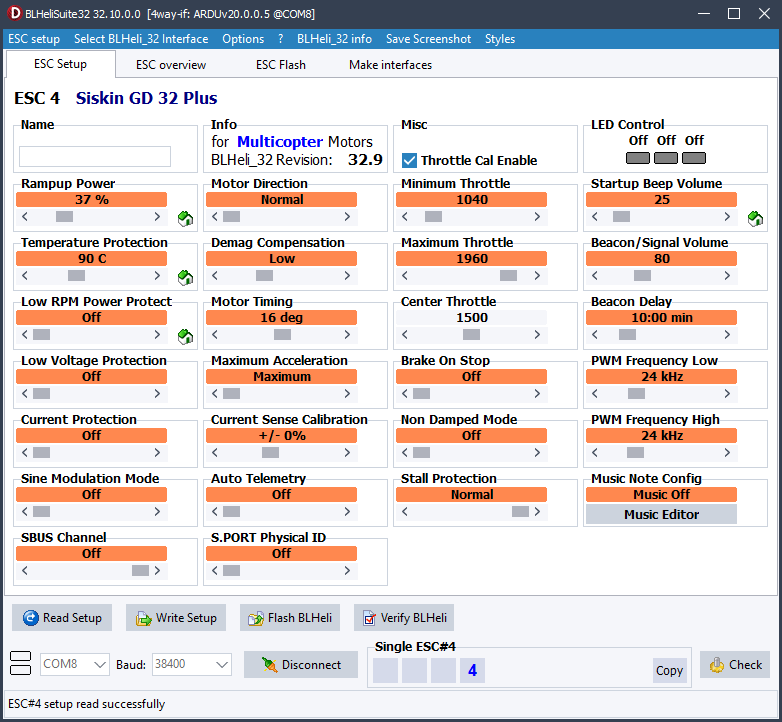782x722 pixels.
Task: Click the Rampup Power default-reset house icon
Action: click(x=186, y=218)
